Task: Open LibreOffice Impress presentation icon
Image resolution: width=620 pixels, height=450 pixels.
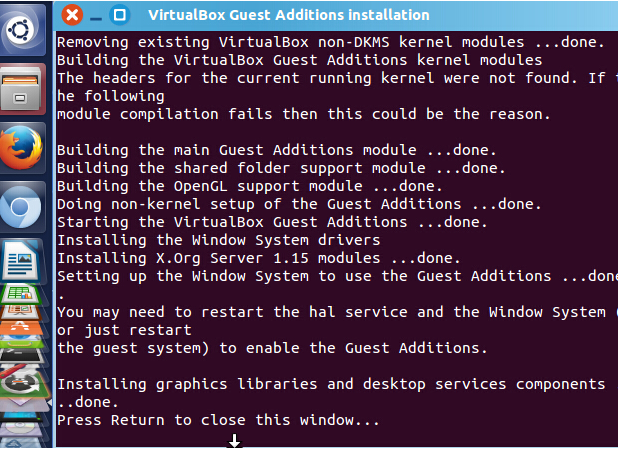Action: tap(21, 312)
